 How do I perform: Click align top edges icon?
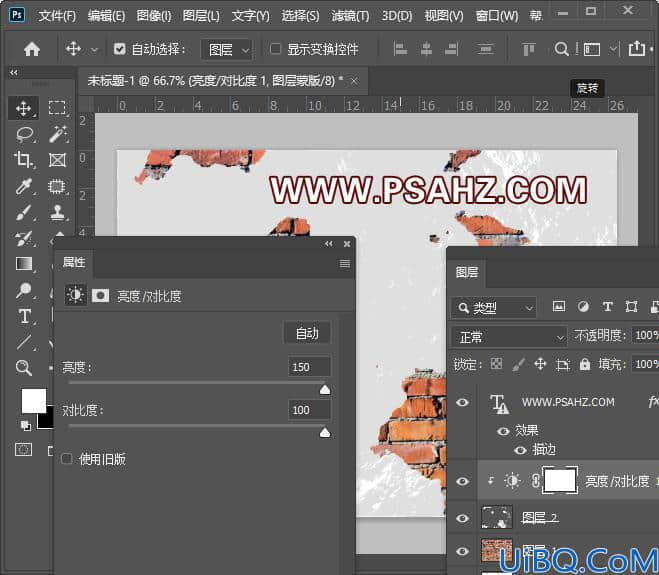528,49
